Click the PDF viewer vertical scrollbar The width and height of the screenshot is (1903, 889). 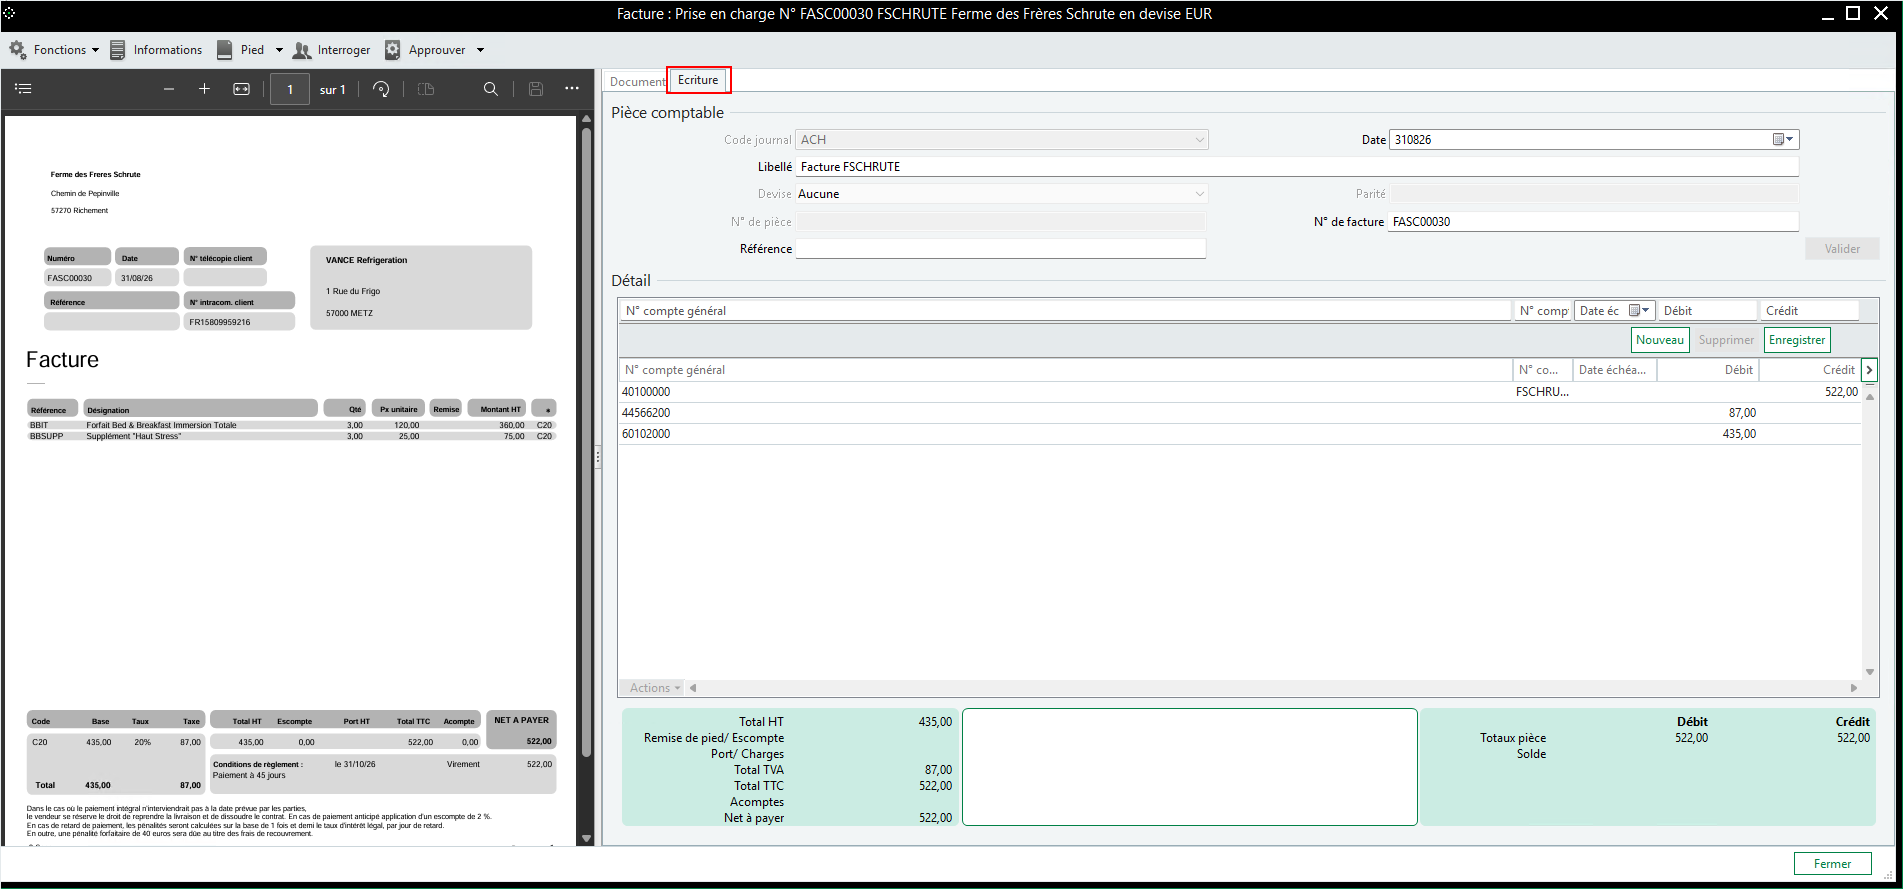coord(587,440)
